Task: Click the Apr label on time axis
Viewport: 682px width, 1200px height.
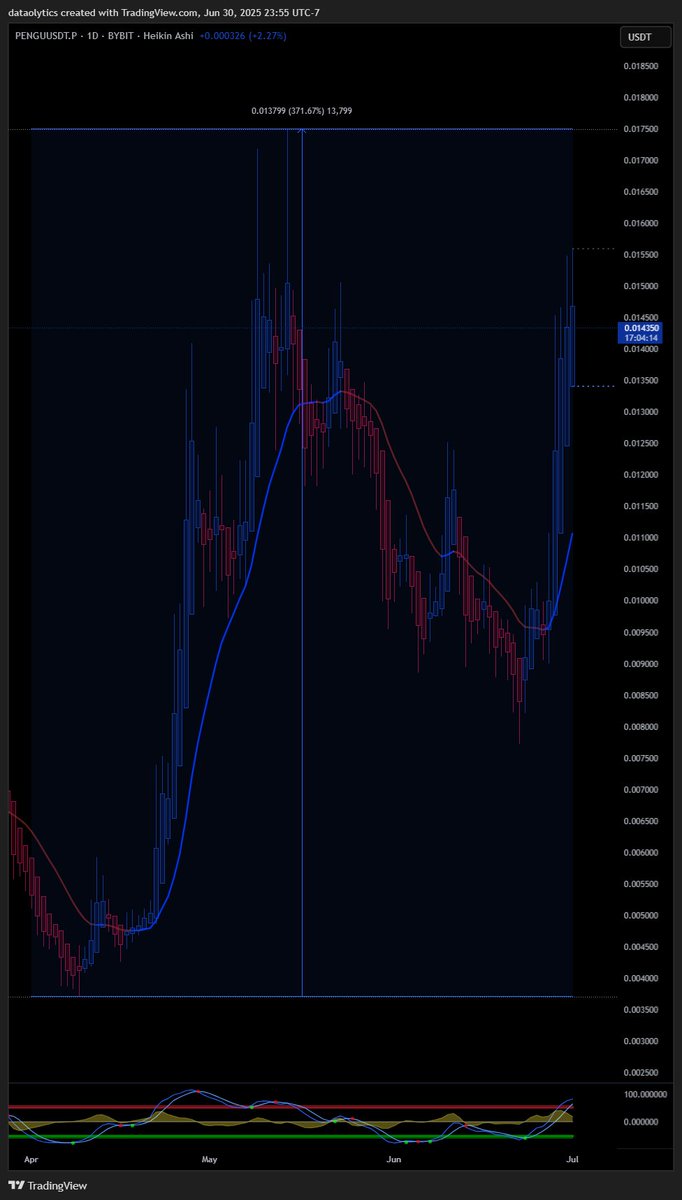Action: 30,1160
